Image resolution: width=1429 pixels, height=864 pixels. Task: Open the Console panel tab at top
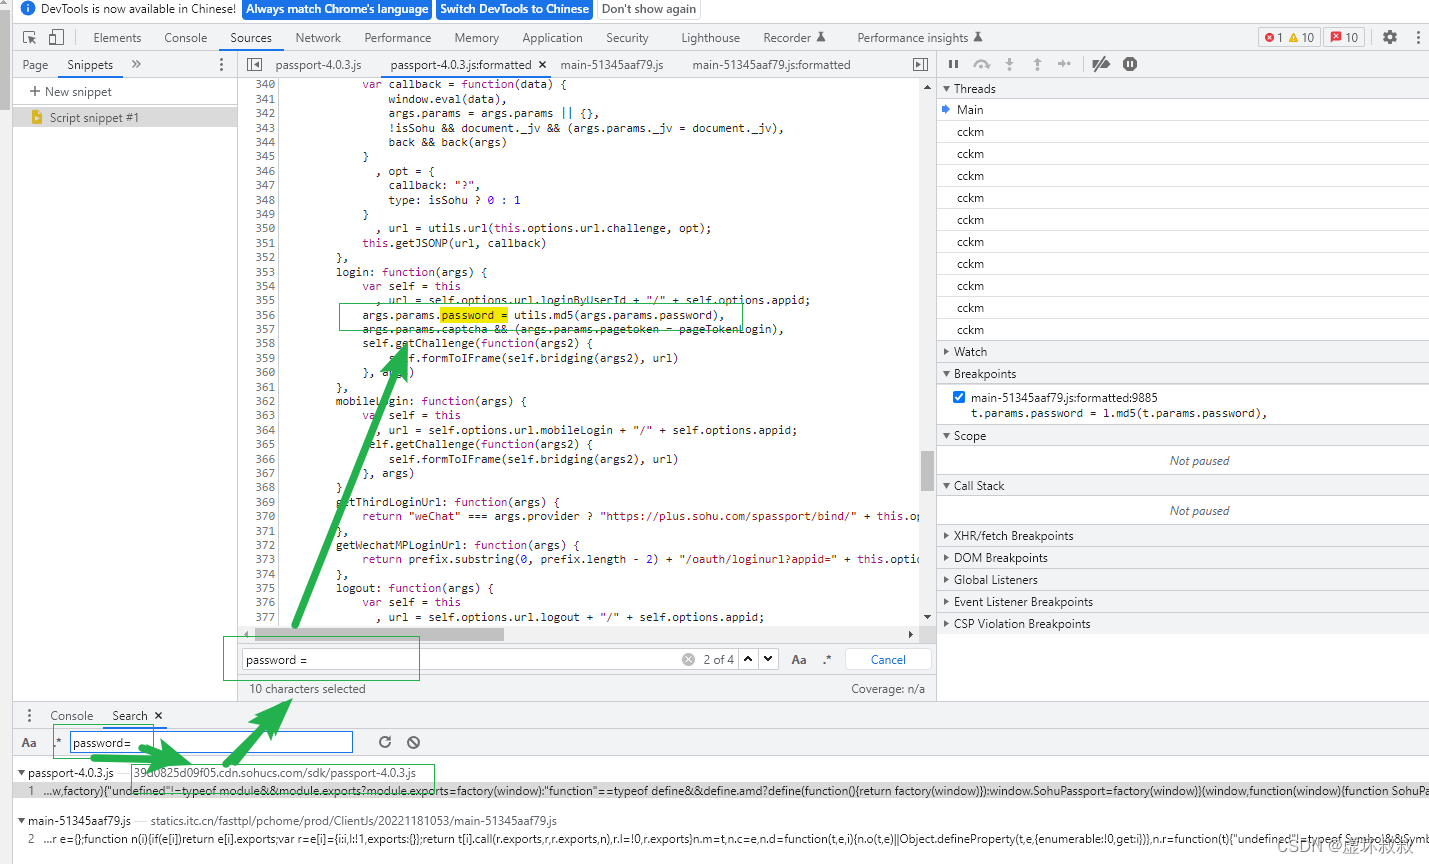186,37
